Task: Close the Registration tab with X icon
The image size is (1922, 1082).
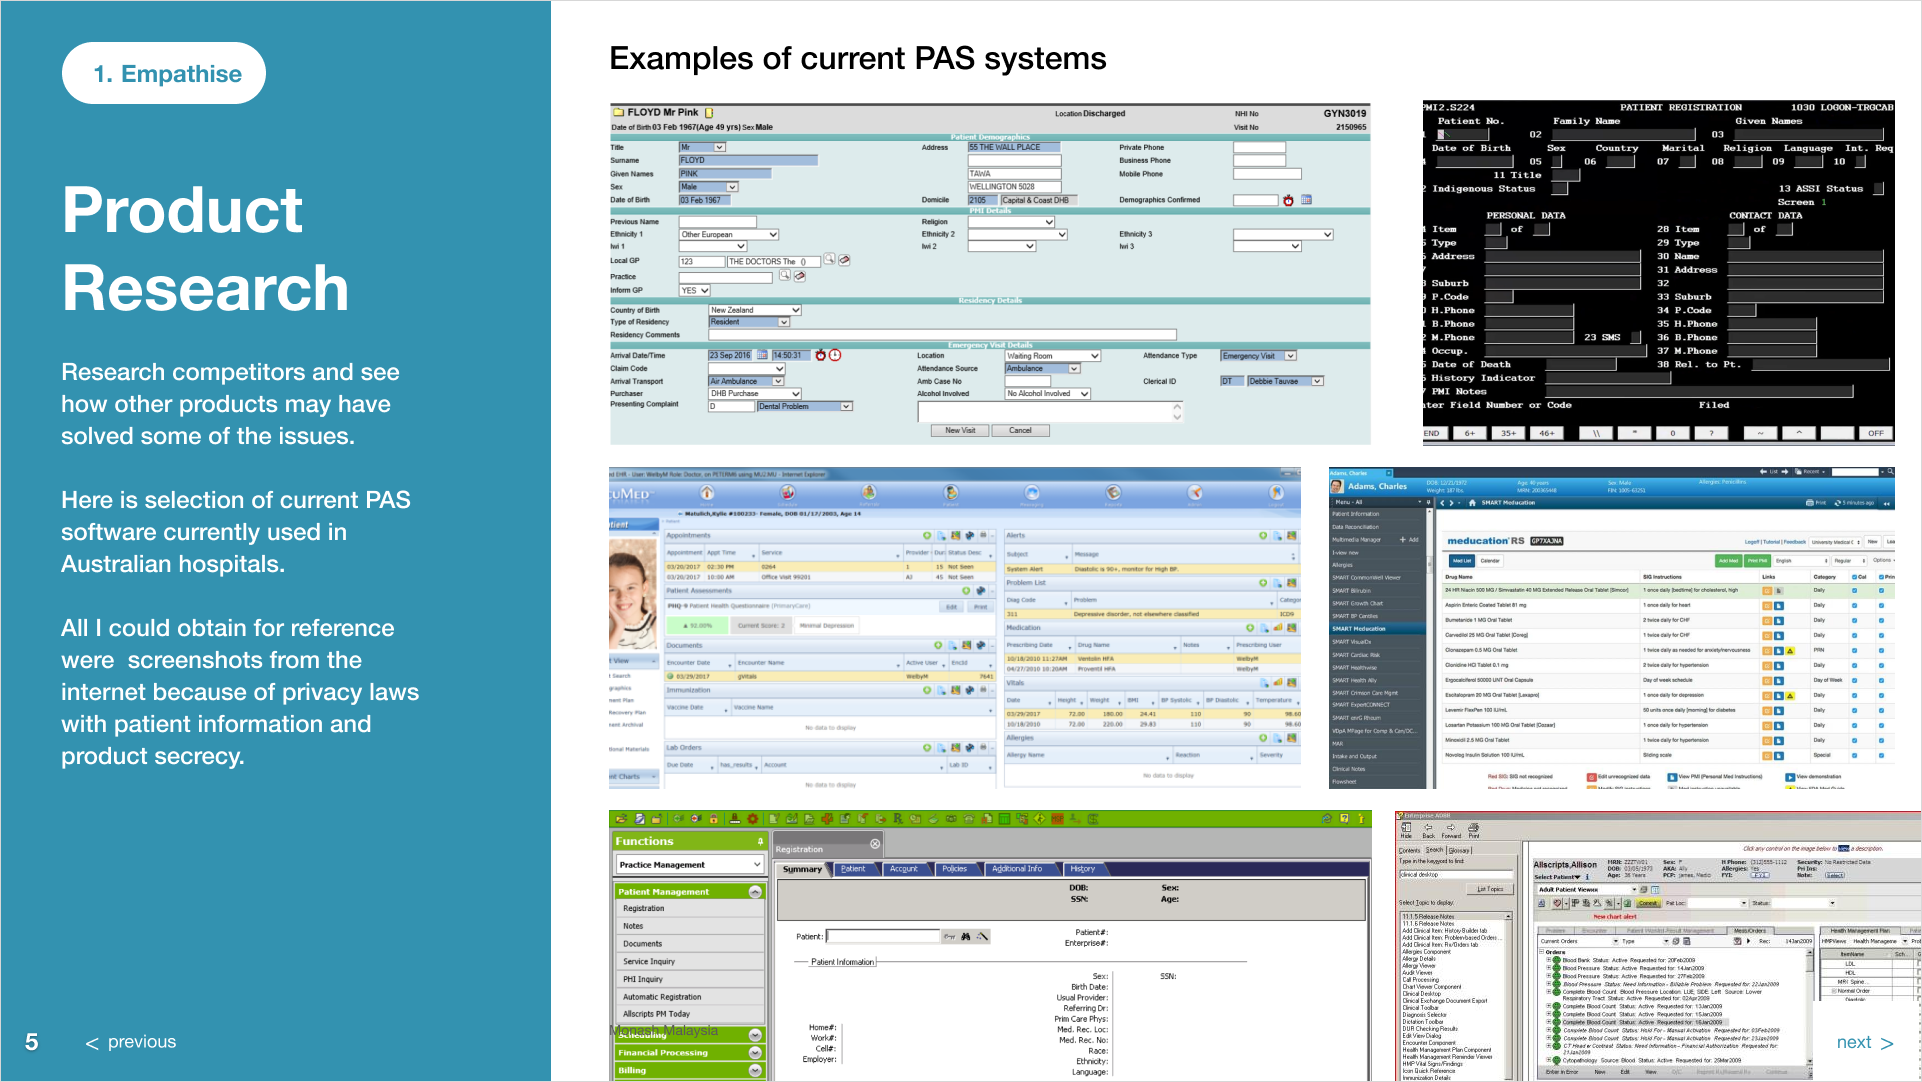Action: click(x=875, y=844)
